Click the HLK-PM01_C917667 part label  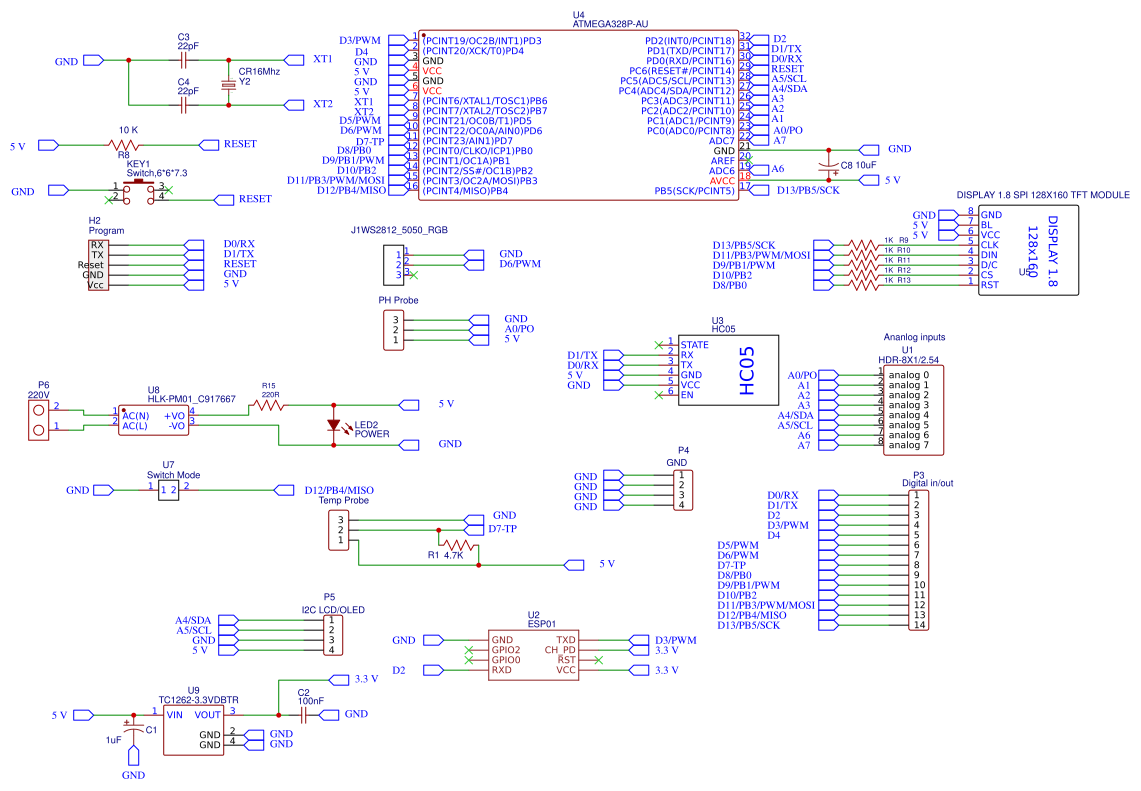click(x=191, y=399)
